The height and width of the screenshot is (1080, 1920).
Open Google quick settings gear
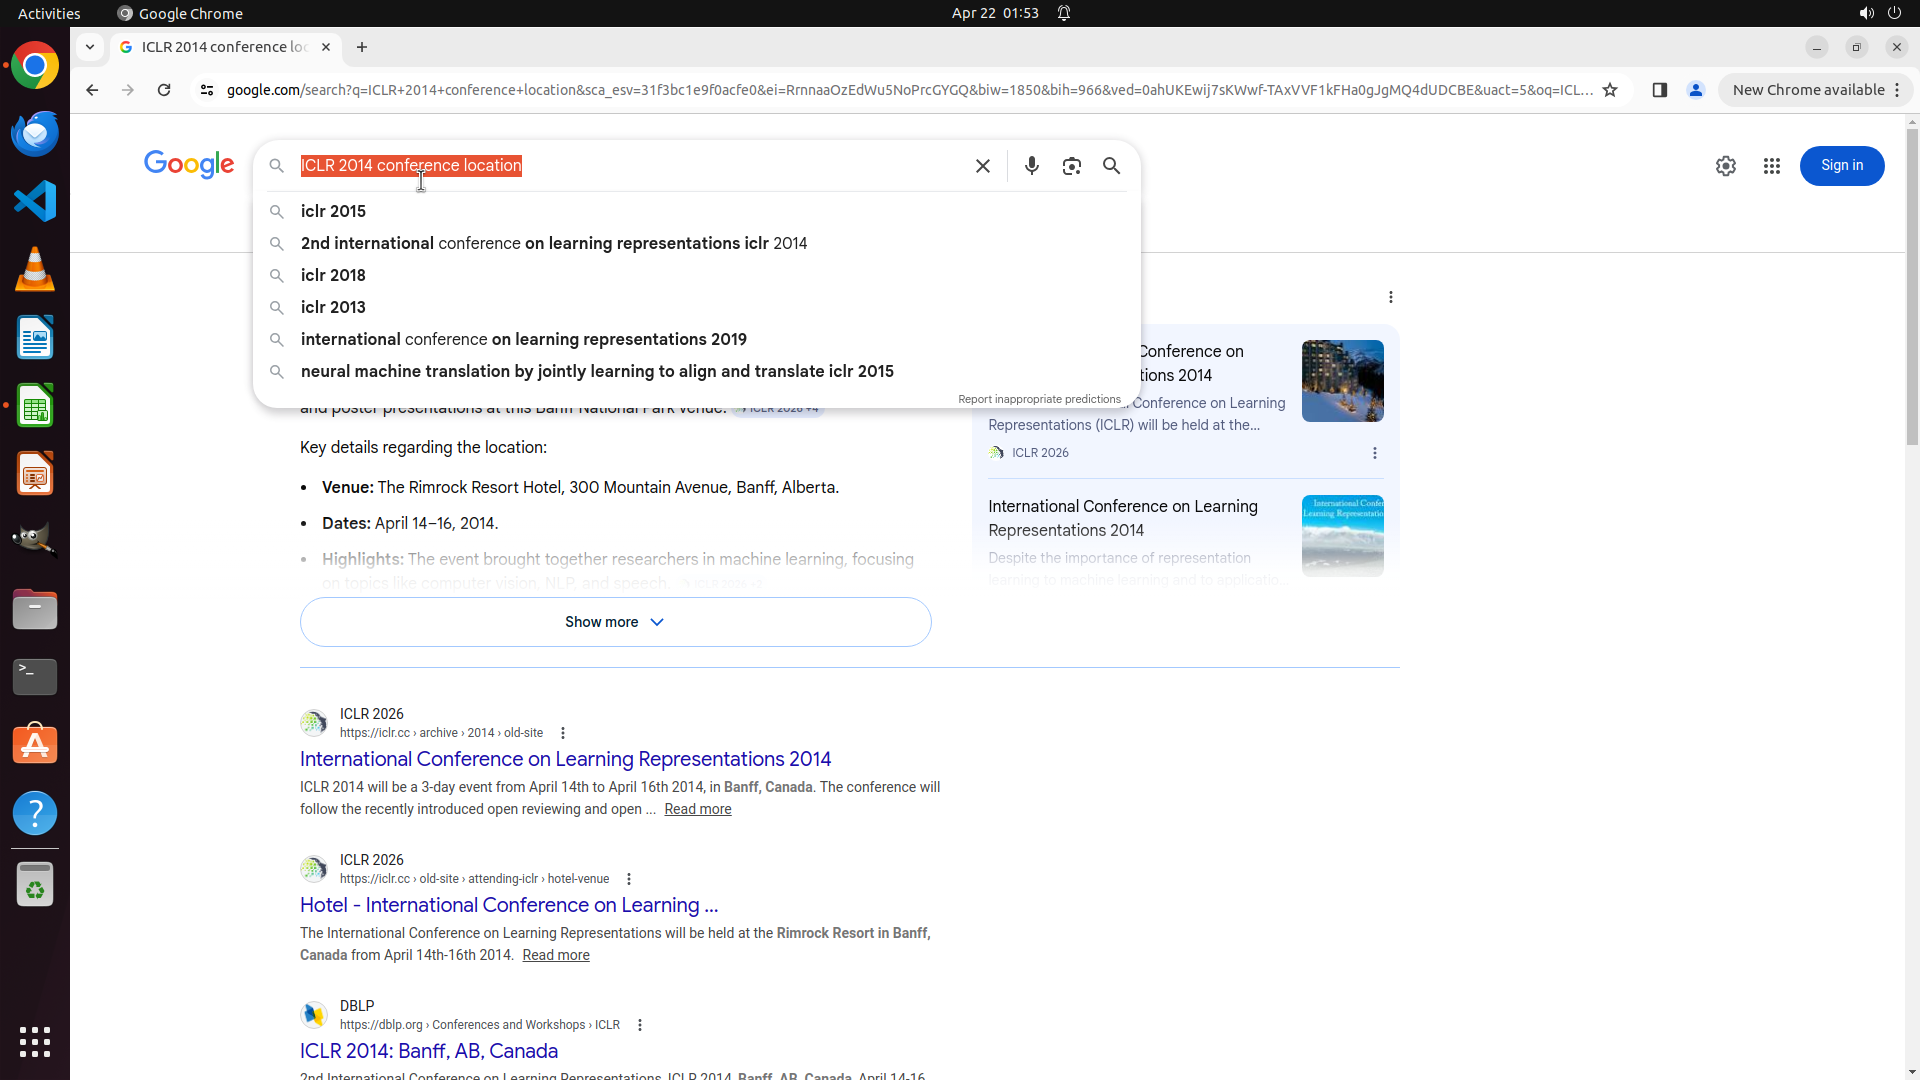coord(1725,166)
